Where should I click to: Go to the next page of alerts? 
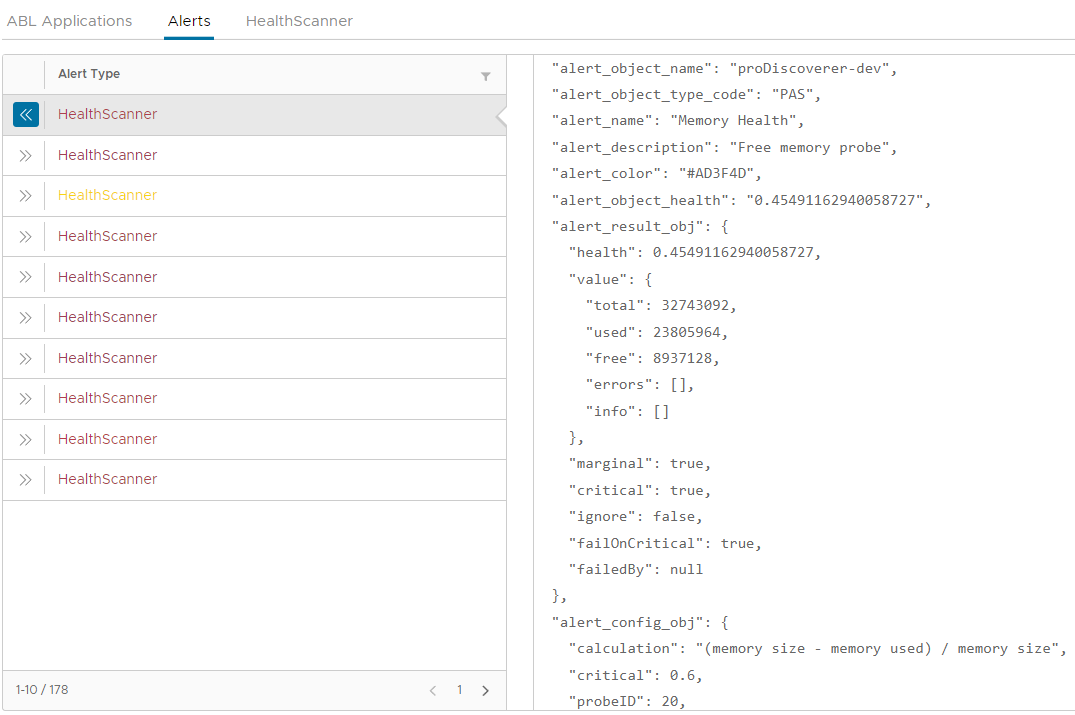(486, 690)
